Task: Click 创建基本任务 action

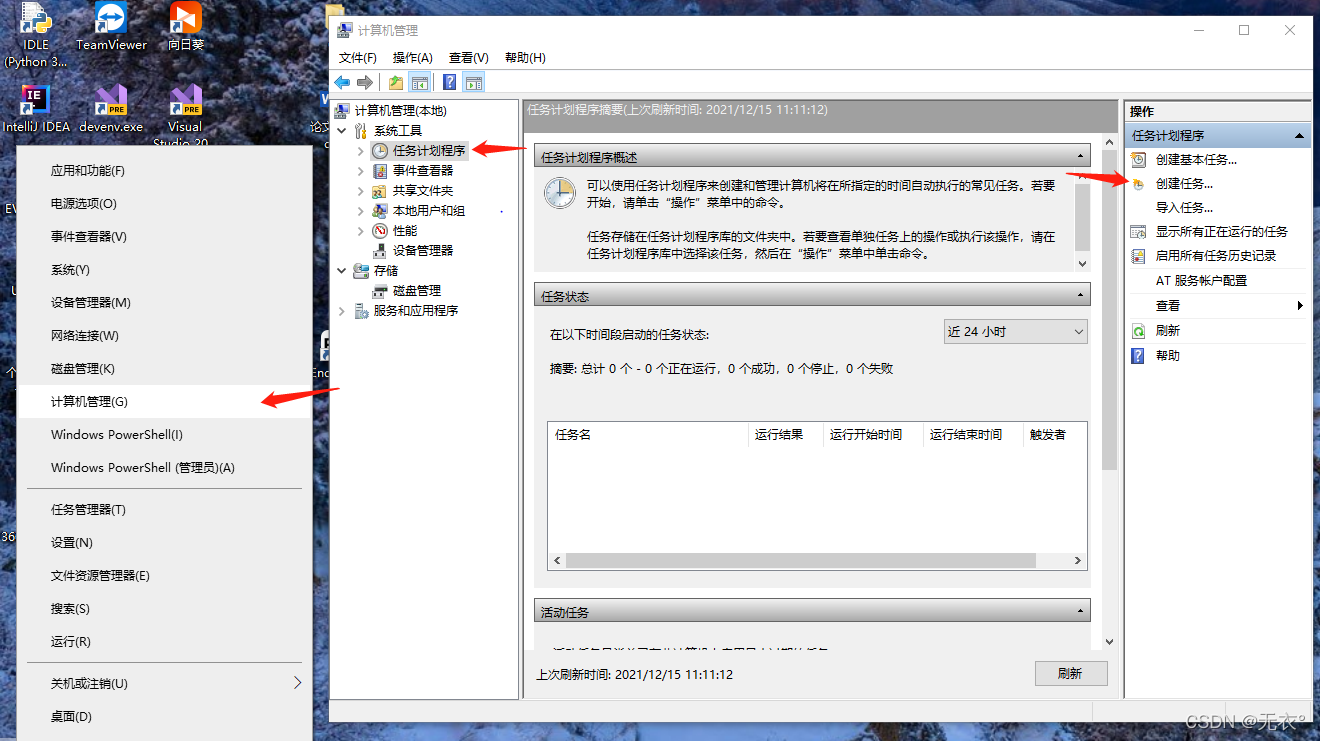Action: (1196, 159)
